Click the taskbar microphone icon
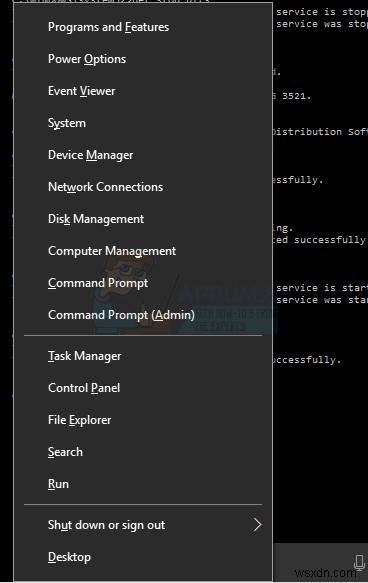This screenshot has width=368, height=583. coord(359,562)
